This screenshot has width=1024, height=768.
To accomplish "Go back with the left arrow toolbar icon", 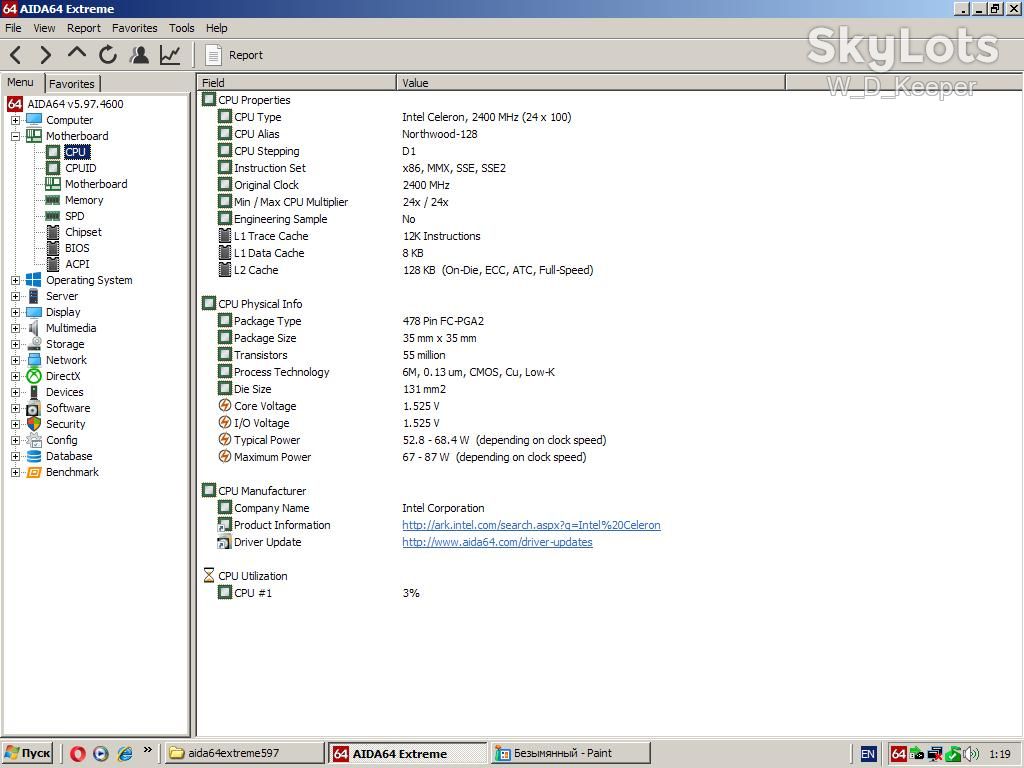I will (16, 55).
